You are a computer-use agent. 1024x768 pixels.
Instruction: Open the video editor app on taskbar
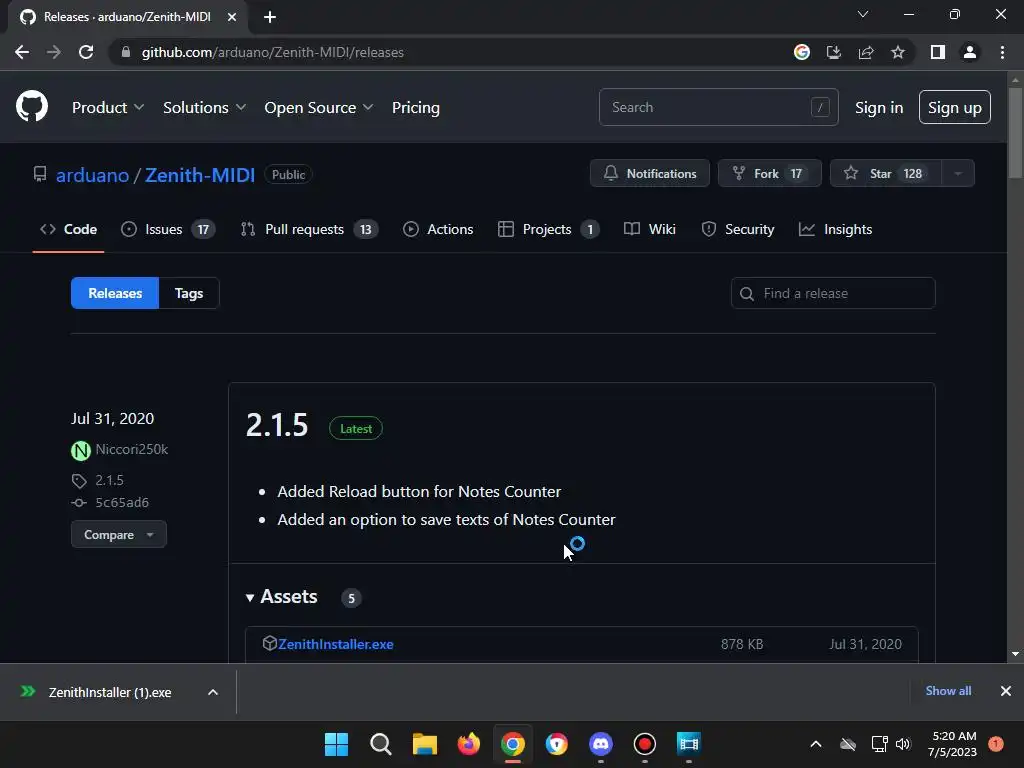(x=688, y=744)
